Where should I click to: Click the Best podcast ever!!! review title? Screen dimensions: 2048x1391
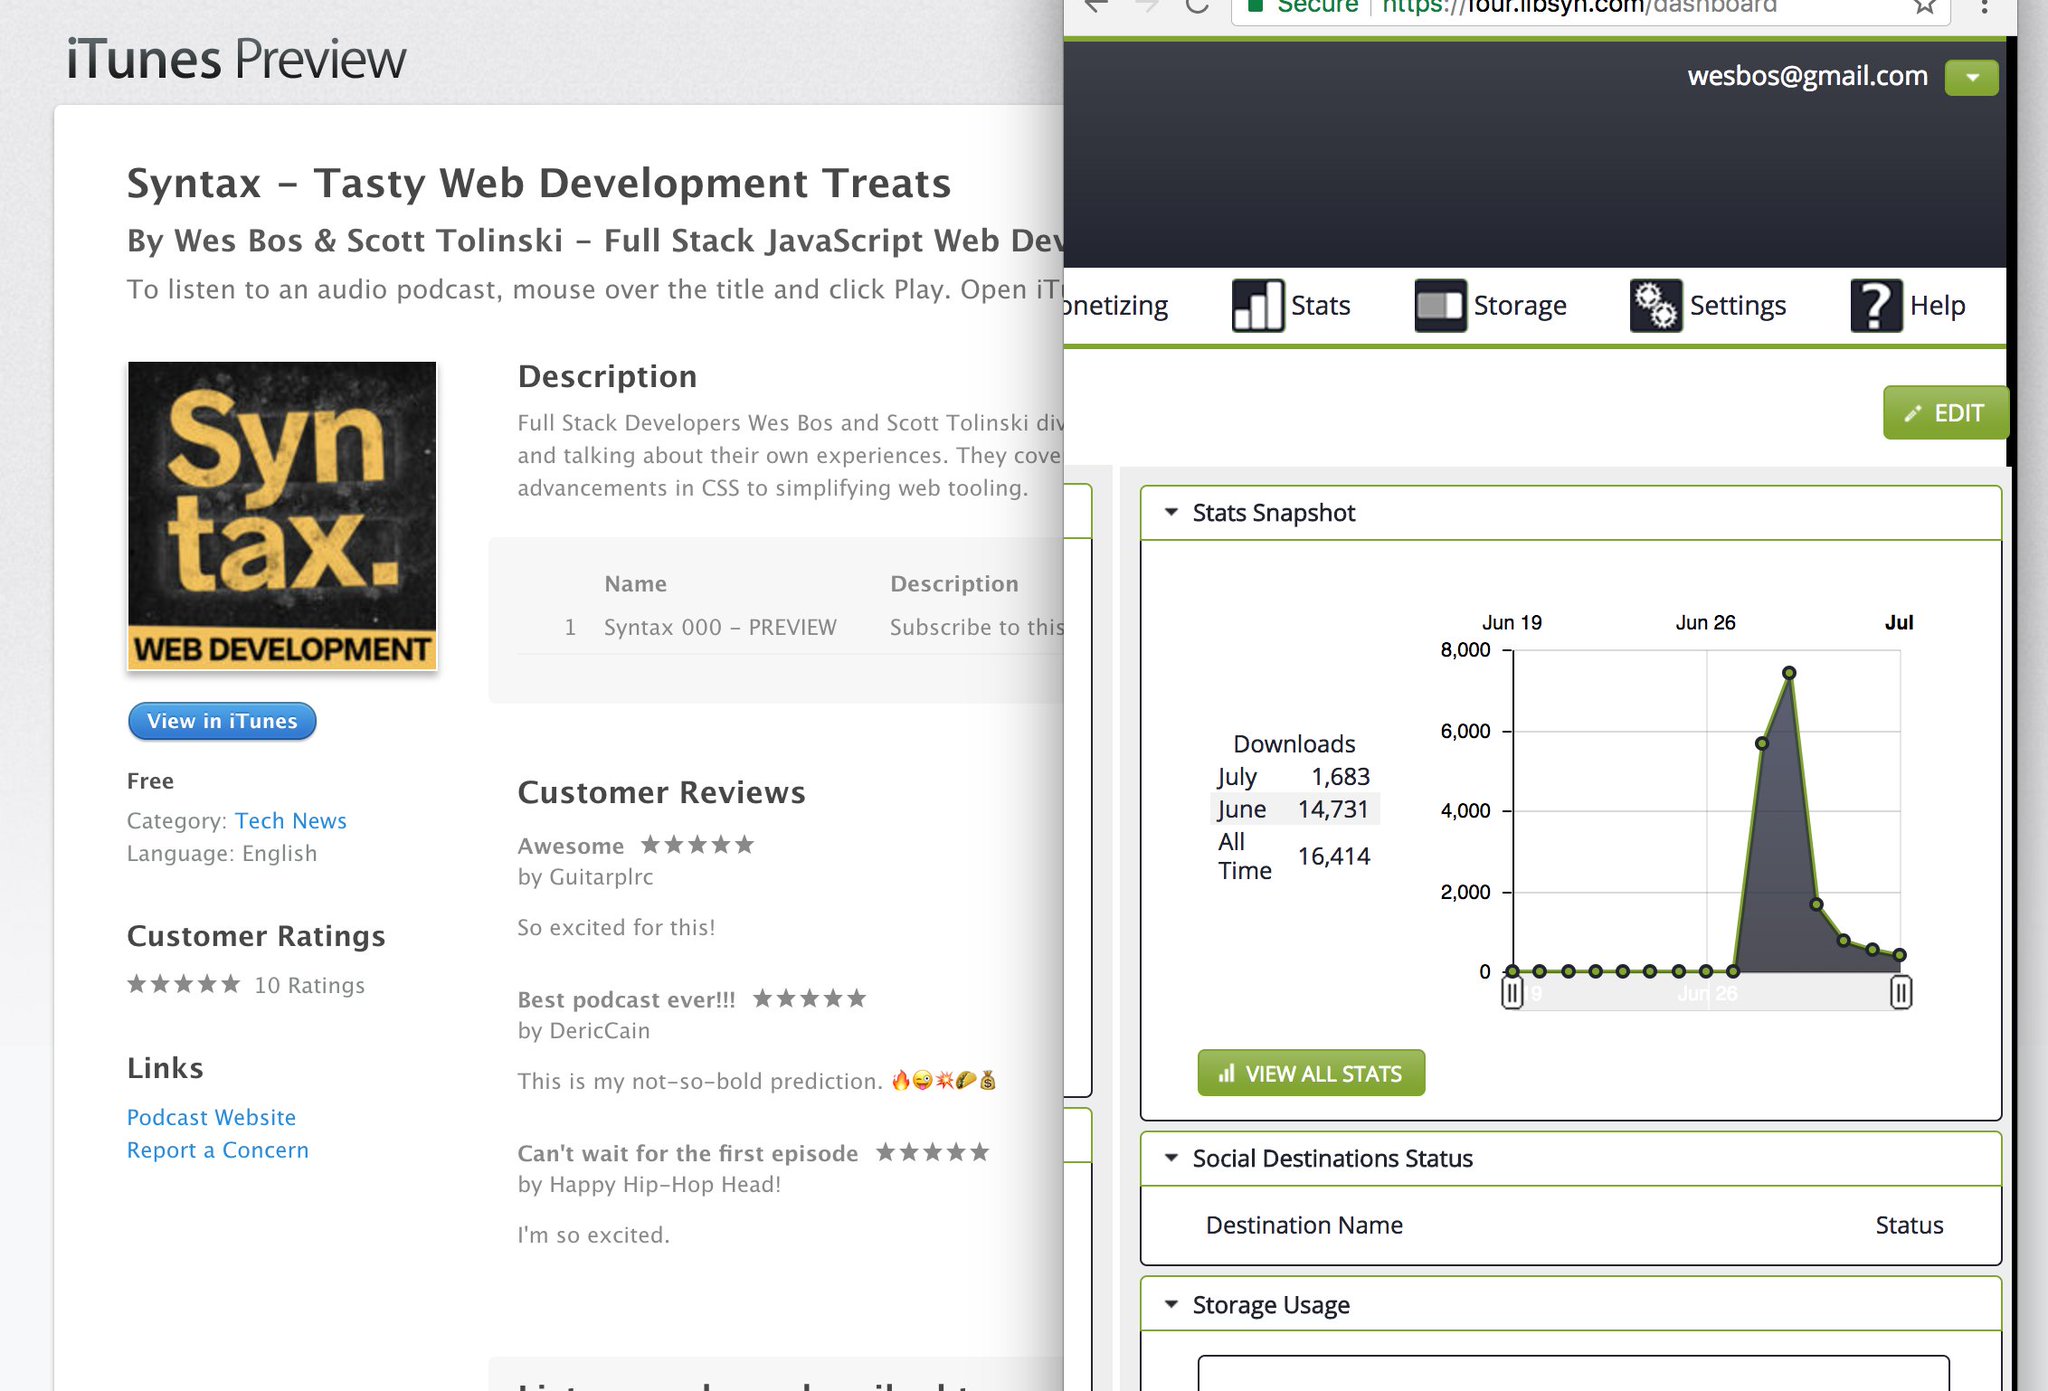pos(626,1000)
